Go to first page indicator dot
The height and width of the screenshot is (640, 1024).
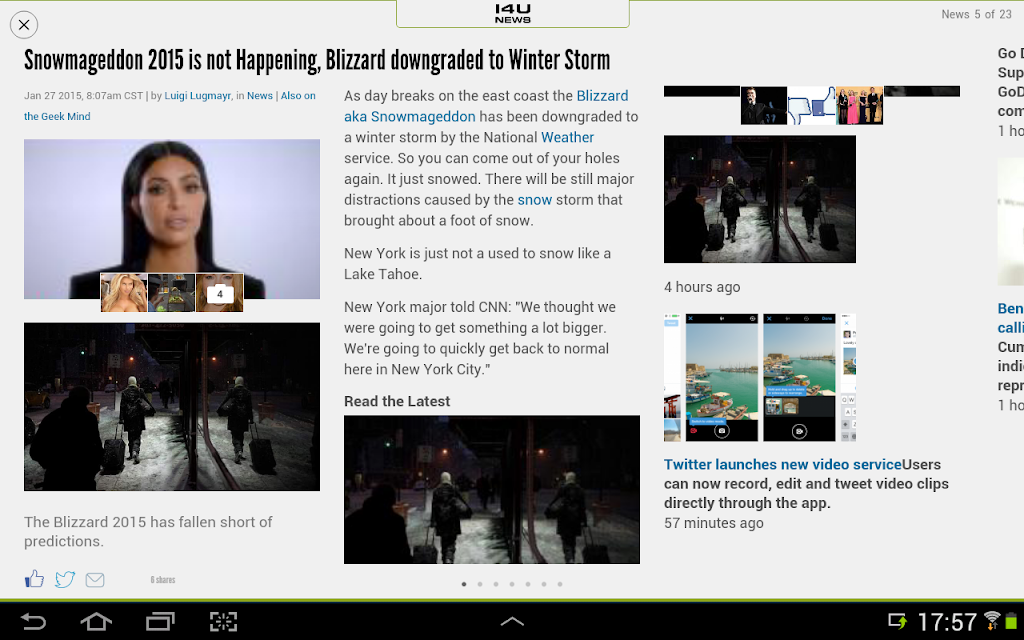464,584
